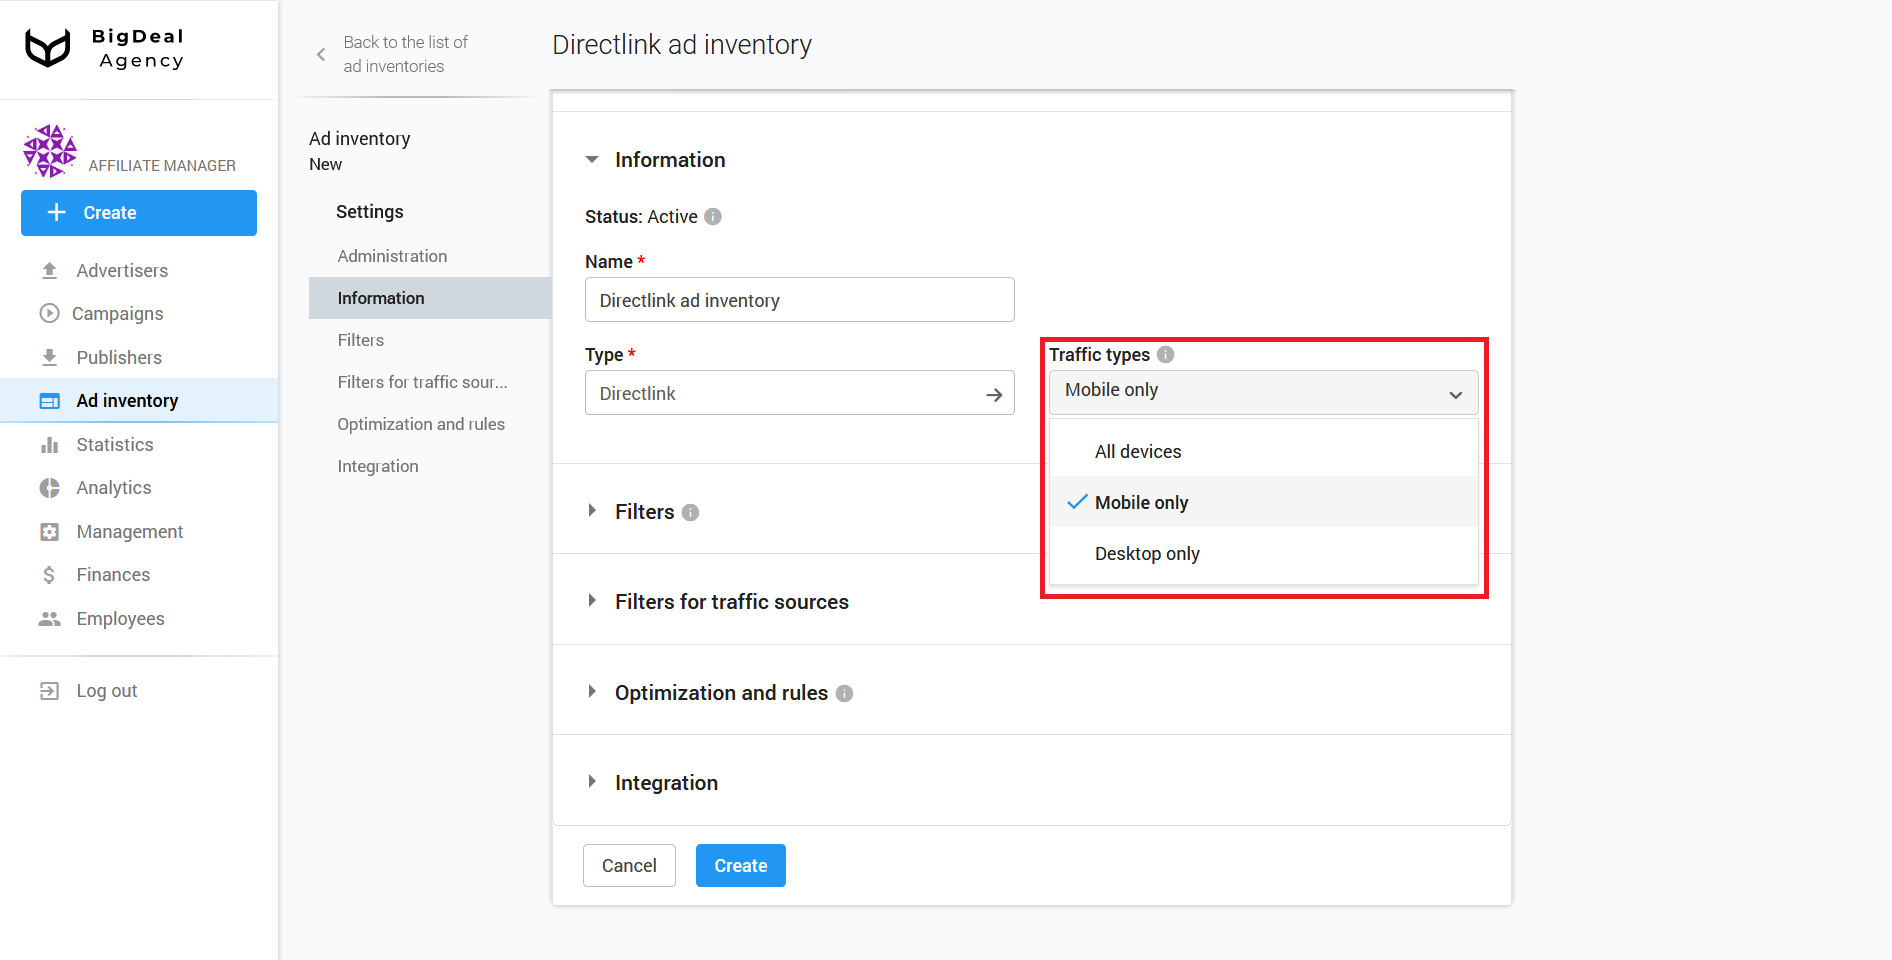This screenshot has width=1892, height=960.
Task: Open Finances using the dollar icon
Action: click(x=50, y=574)
